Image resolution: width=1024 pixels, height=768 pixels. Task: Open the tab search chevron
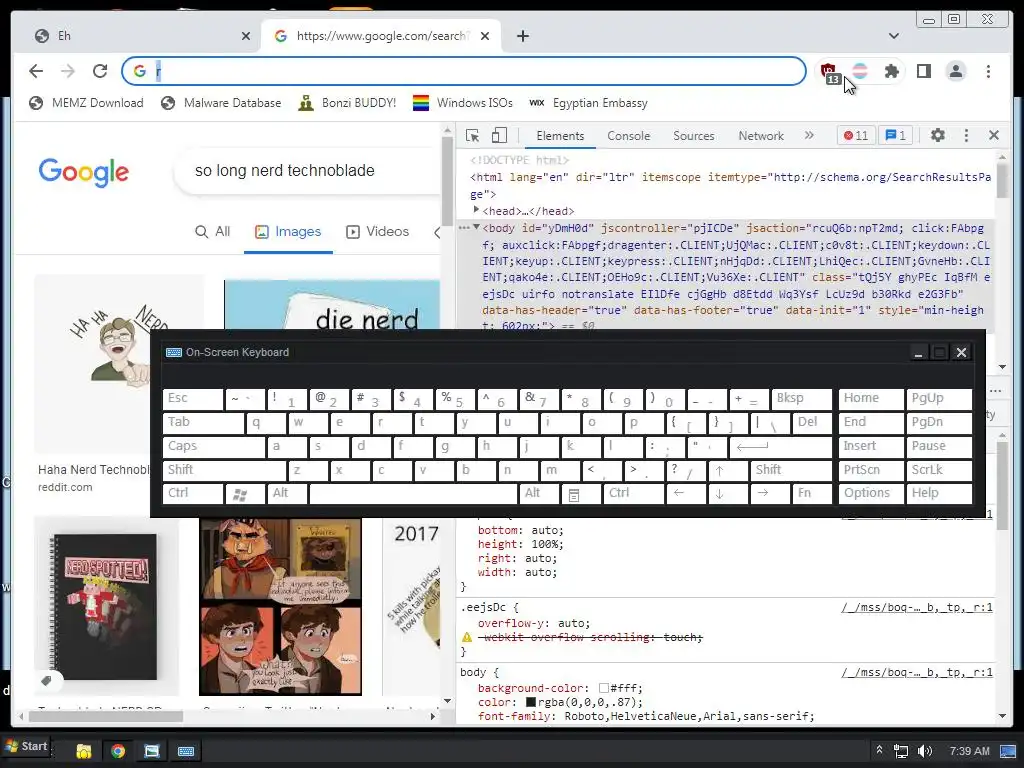pyautogui.click(x=893, y=36)
